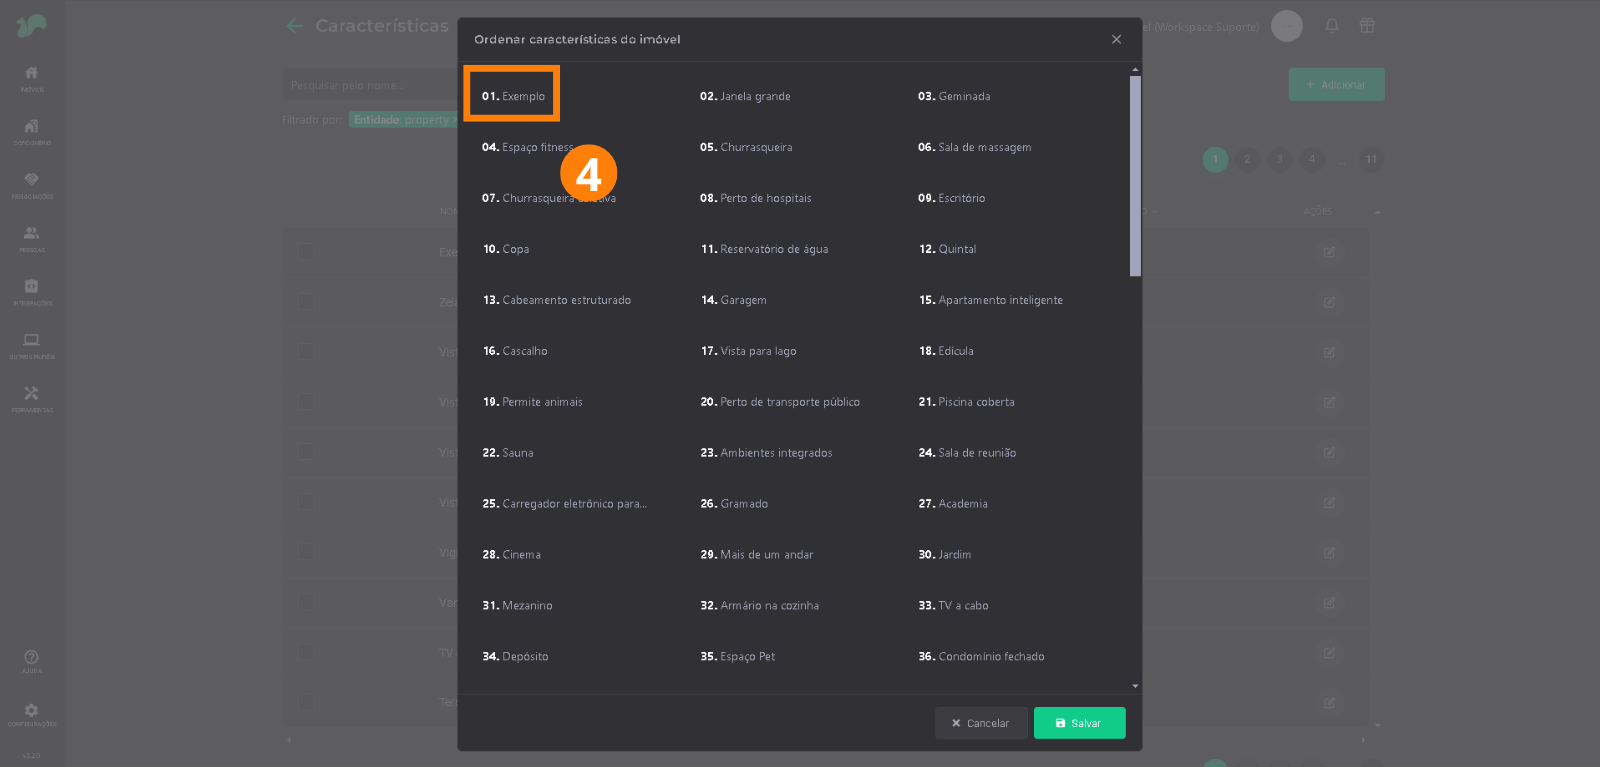Click the Ajuda help icon
The width and height of the screenshot is (1600, 767).
(32, 660)
